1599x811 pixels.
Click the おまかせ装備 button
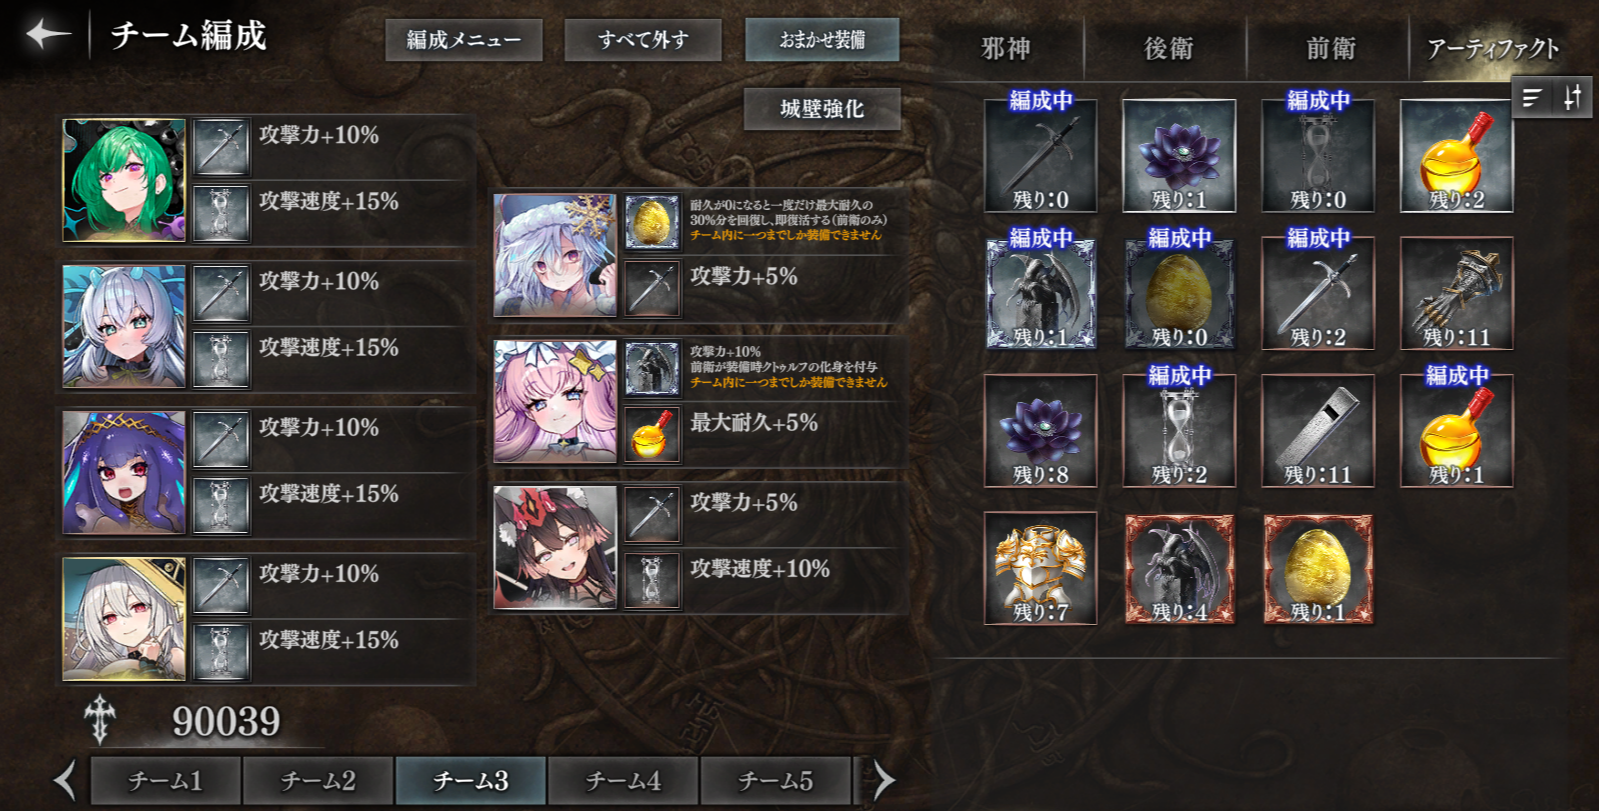click(822, 40)
